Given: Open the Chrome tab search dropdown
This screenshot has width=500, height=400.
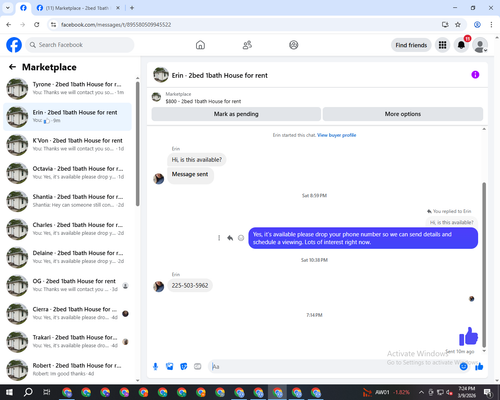Looking at the screenshot, I should click(8, 8).
